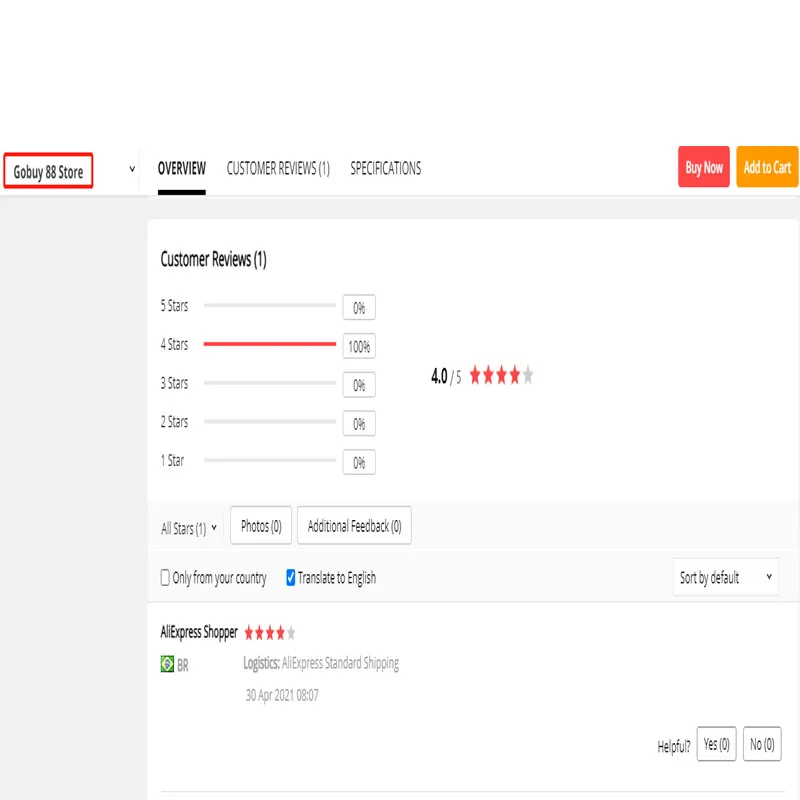This screenshot has height=800, width=800.
Task: Switch to the OVERVIEW tab
Action: coord(182,168)
